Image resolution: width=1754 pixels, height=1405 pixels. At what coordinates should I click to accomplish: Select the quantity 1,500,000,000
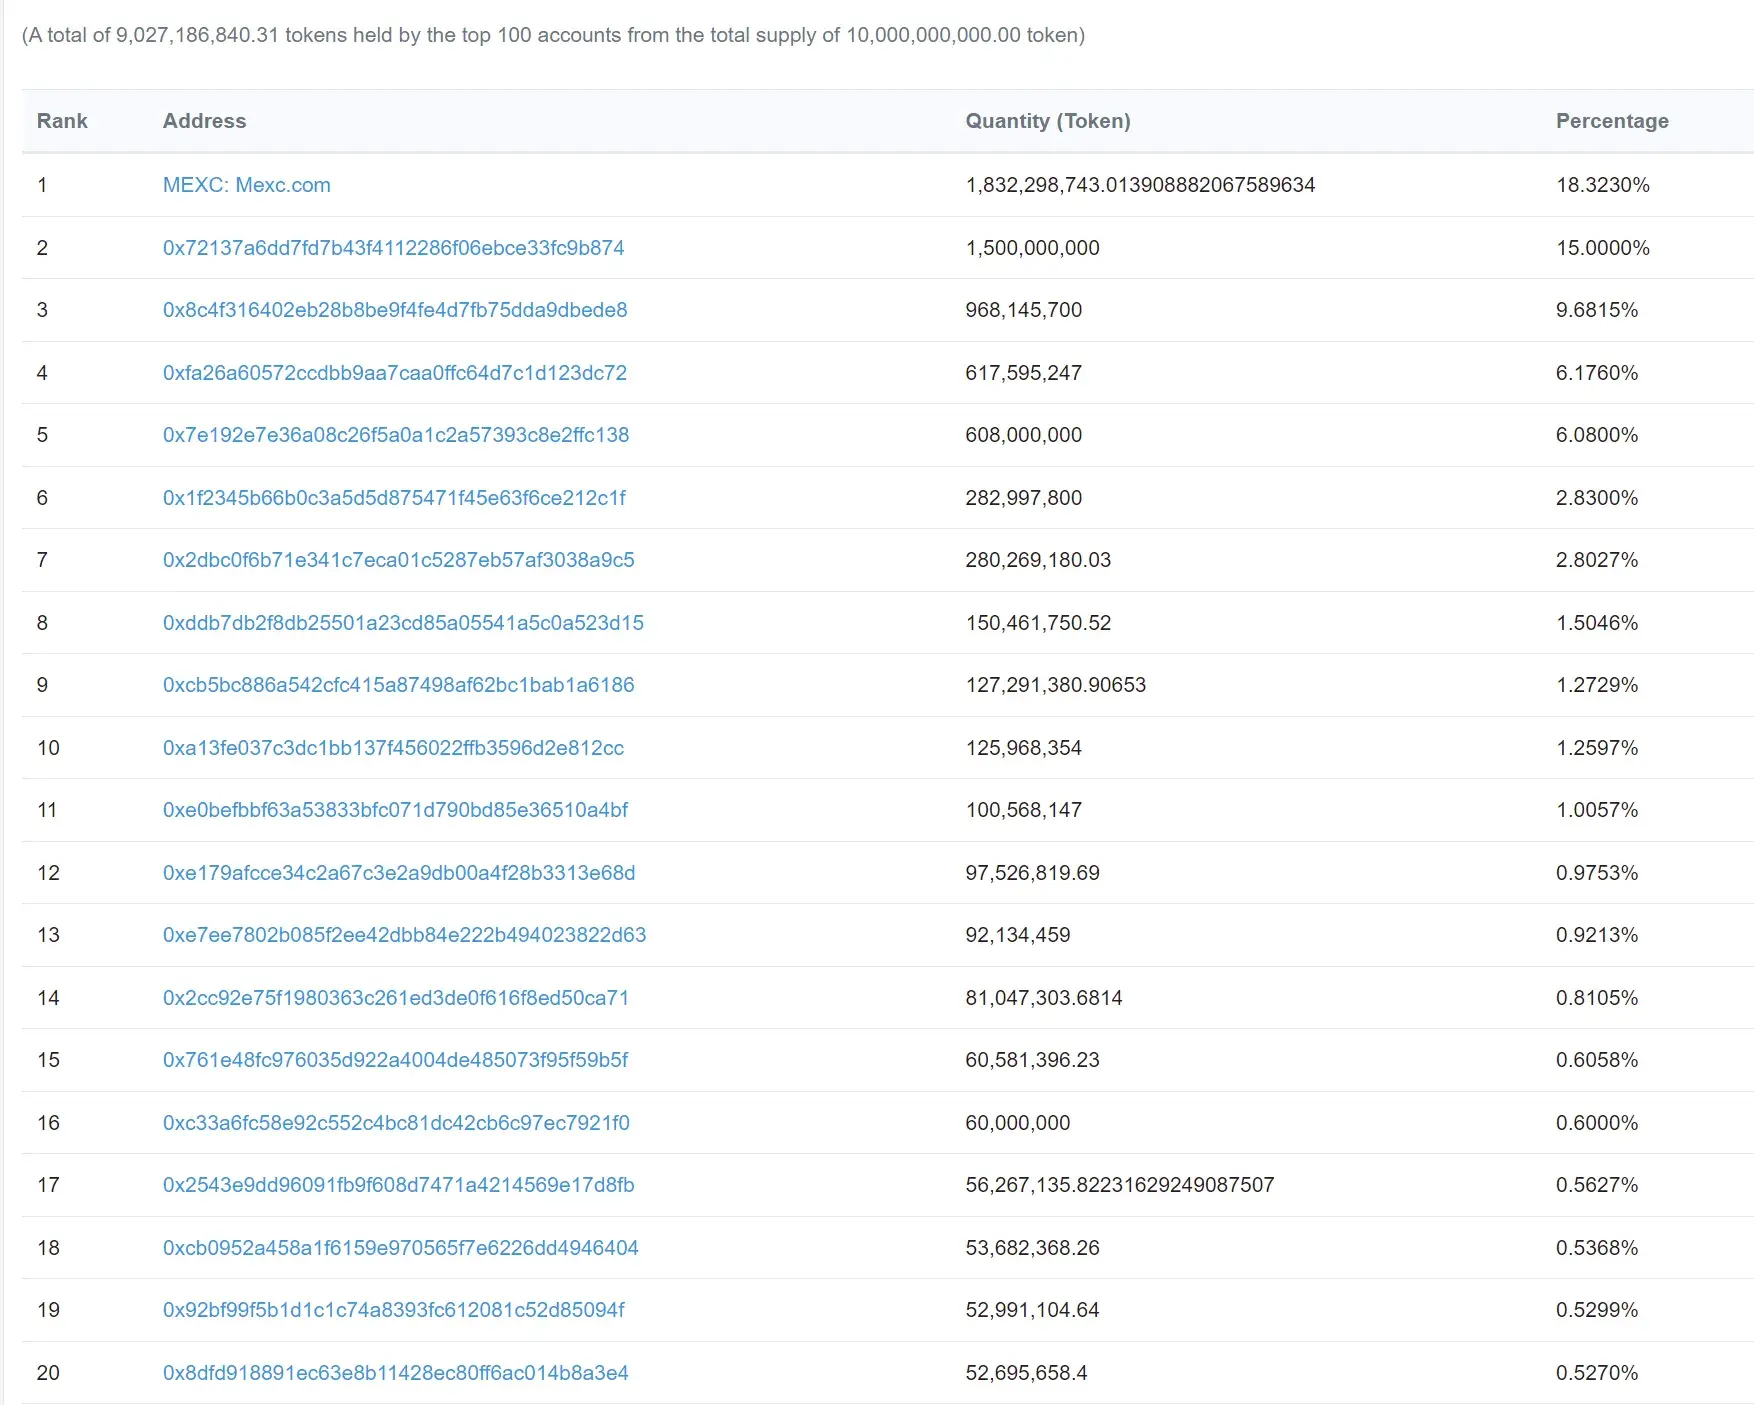click(1032, 248)
